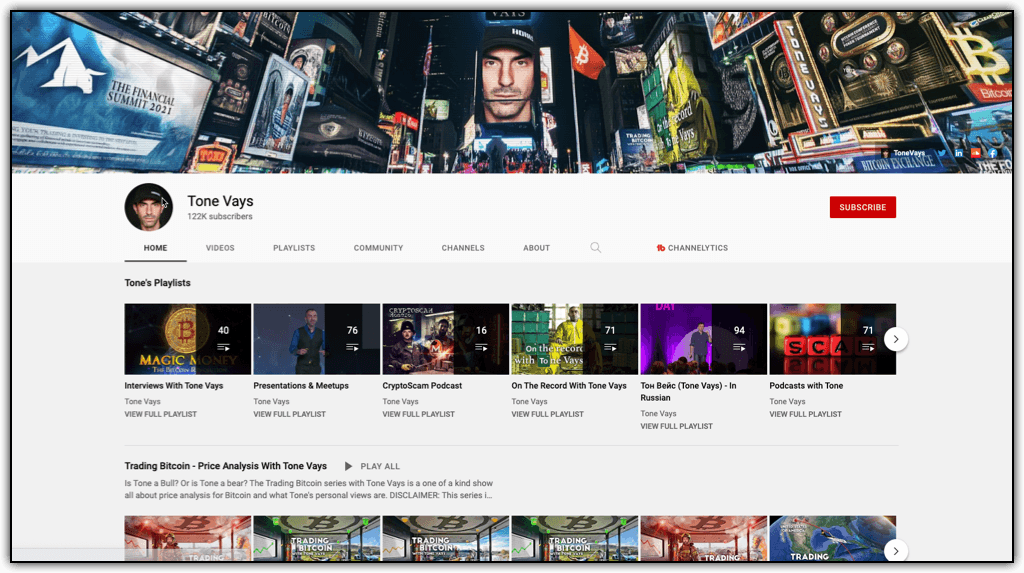Click Tone Vays author under Interviews playlist
The image size is (1024, 573).
coord(142,402)
